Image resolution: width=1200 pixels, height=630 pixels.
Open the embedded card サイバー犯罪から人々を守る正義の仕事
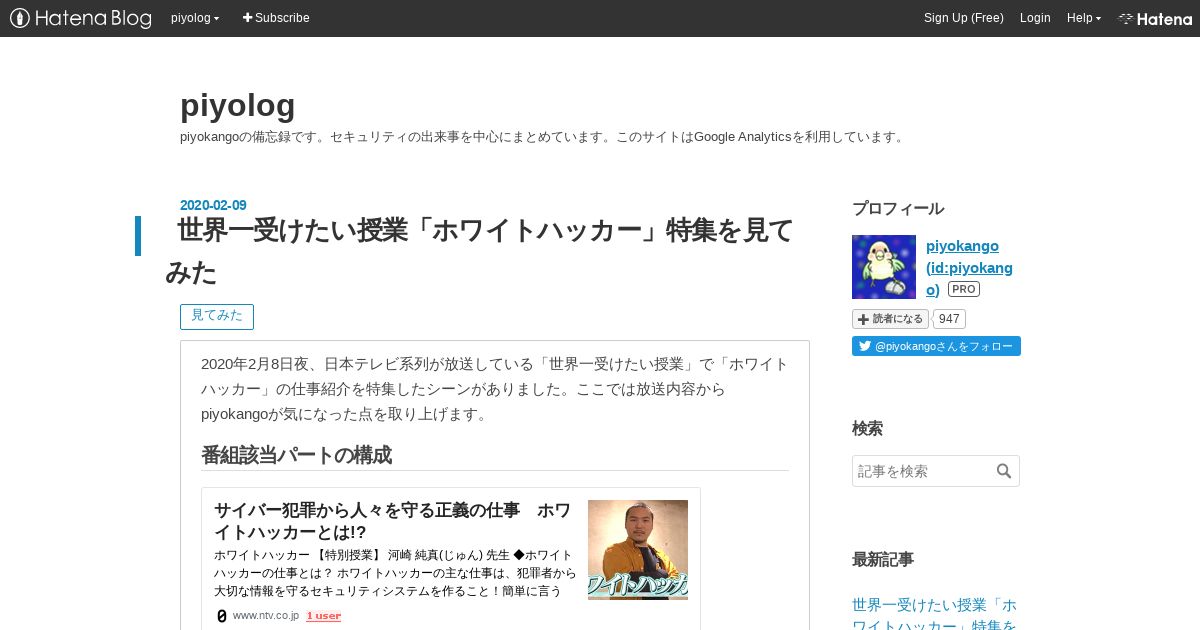click(x=392, y=522)
